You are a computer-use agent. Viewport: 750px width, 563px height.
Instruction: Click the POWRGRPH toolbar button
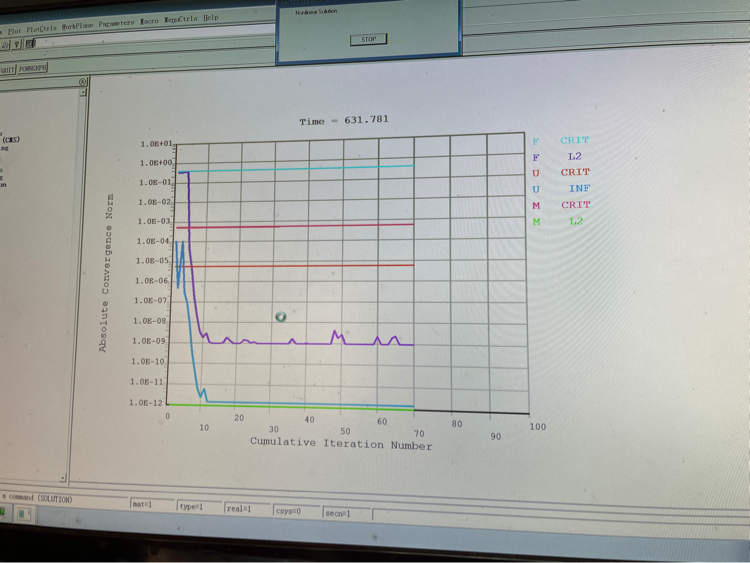[33, 68]
